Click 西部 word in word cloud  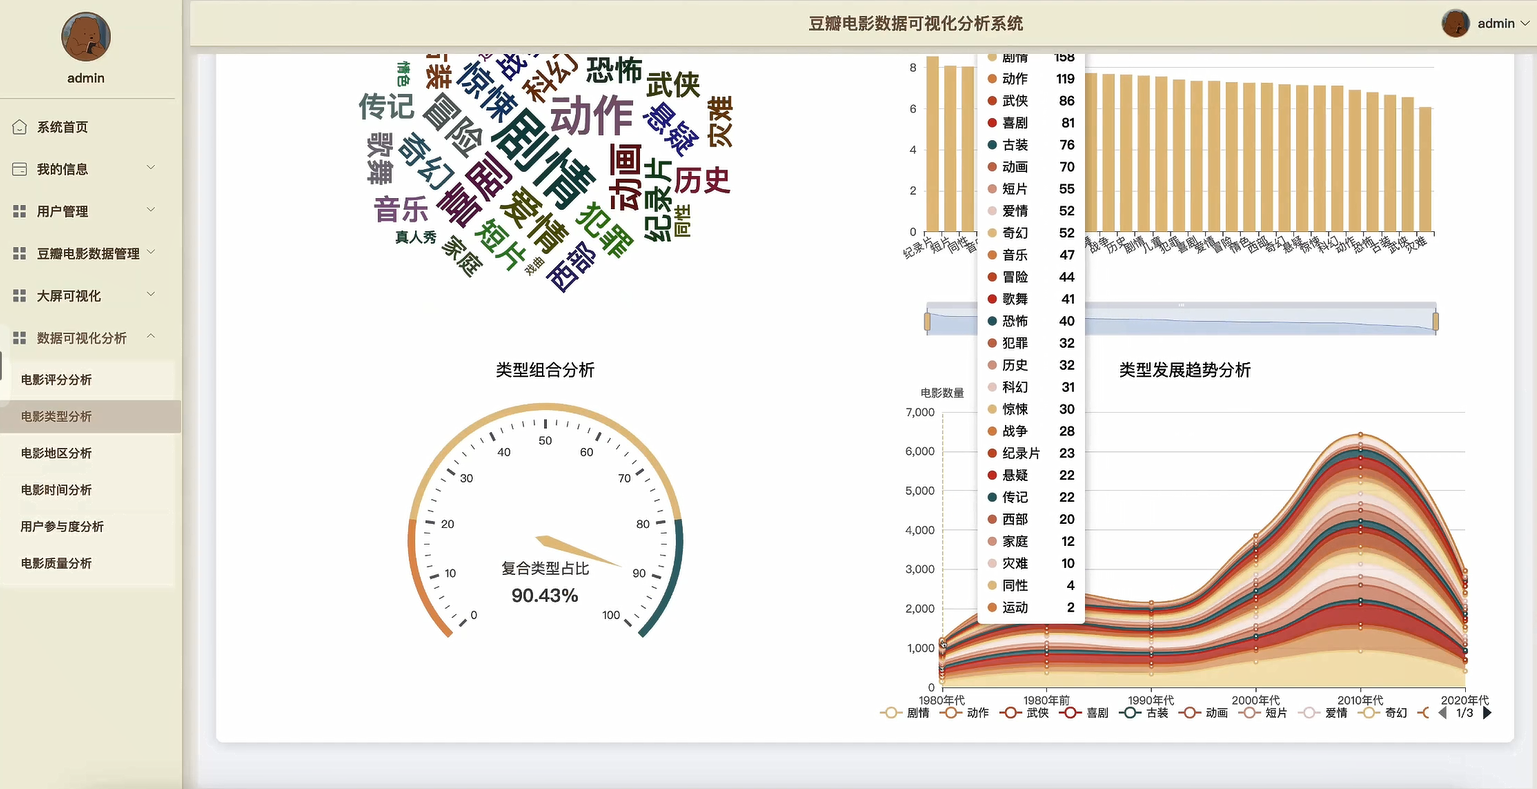point(573,268)
